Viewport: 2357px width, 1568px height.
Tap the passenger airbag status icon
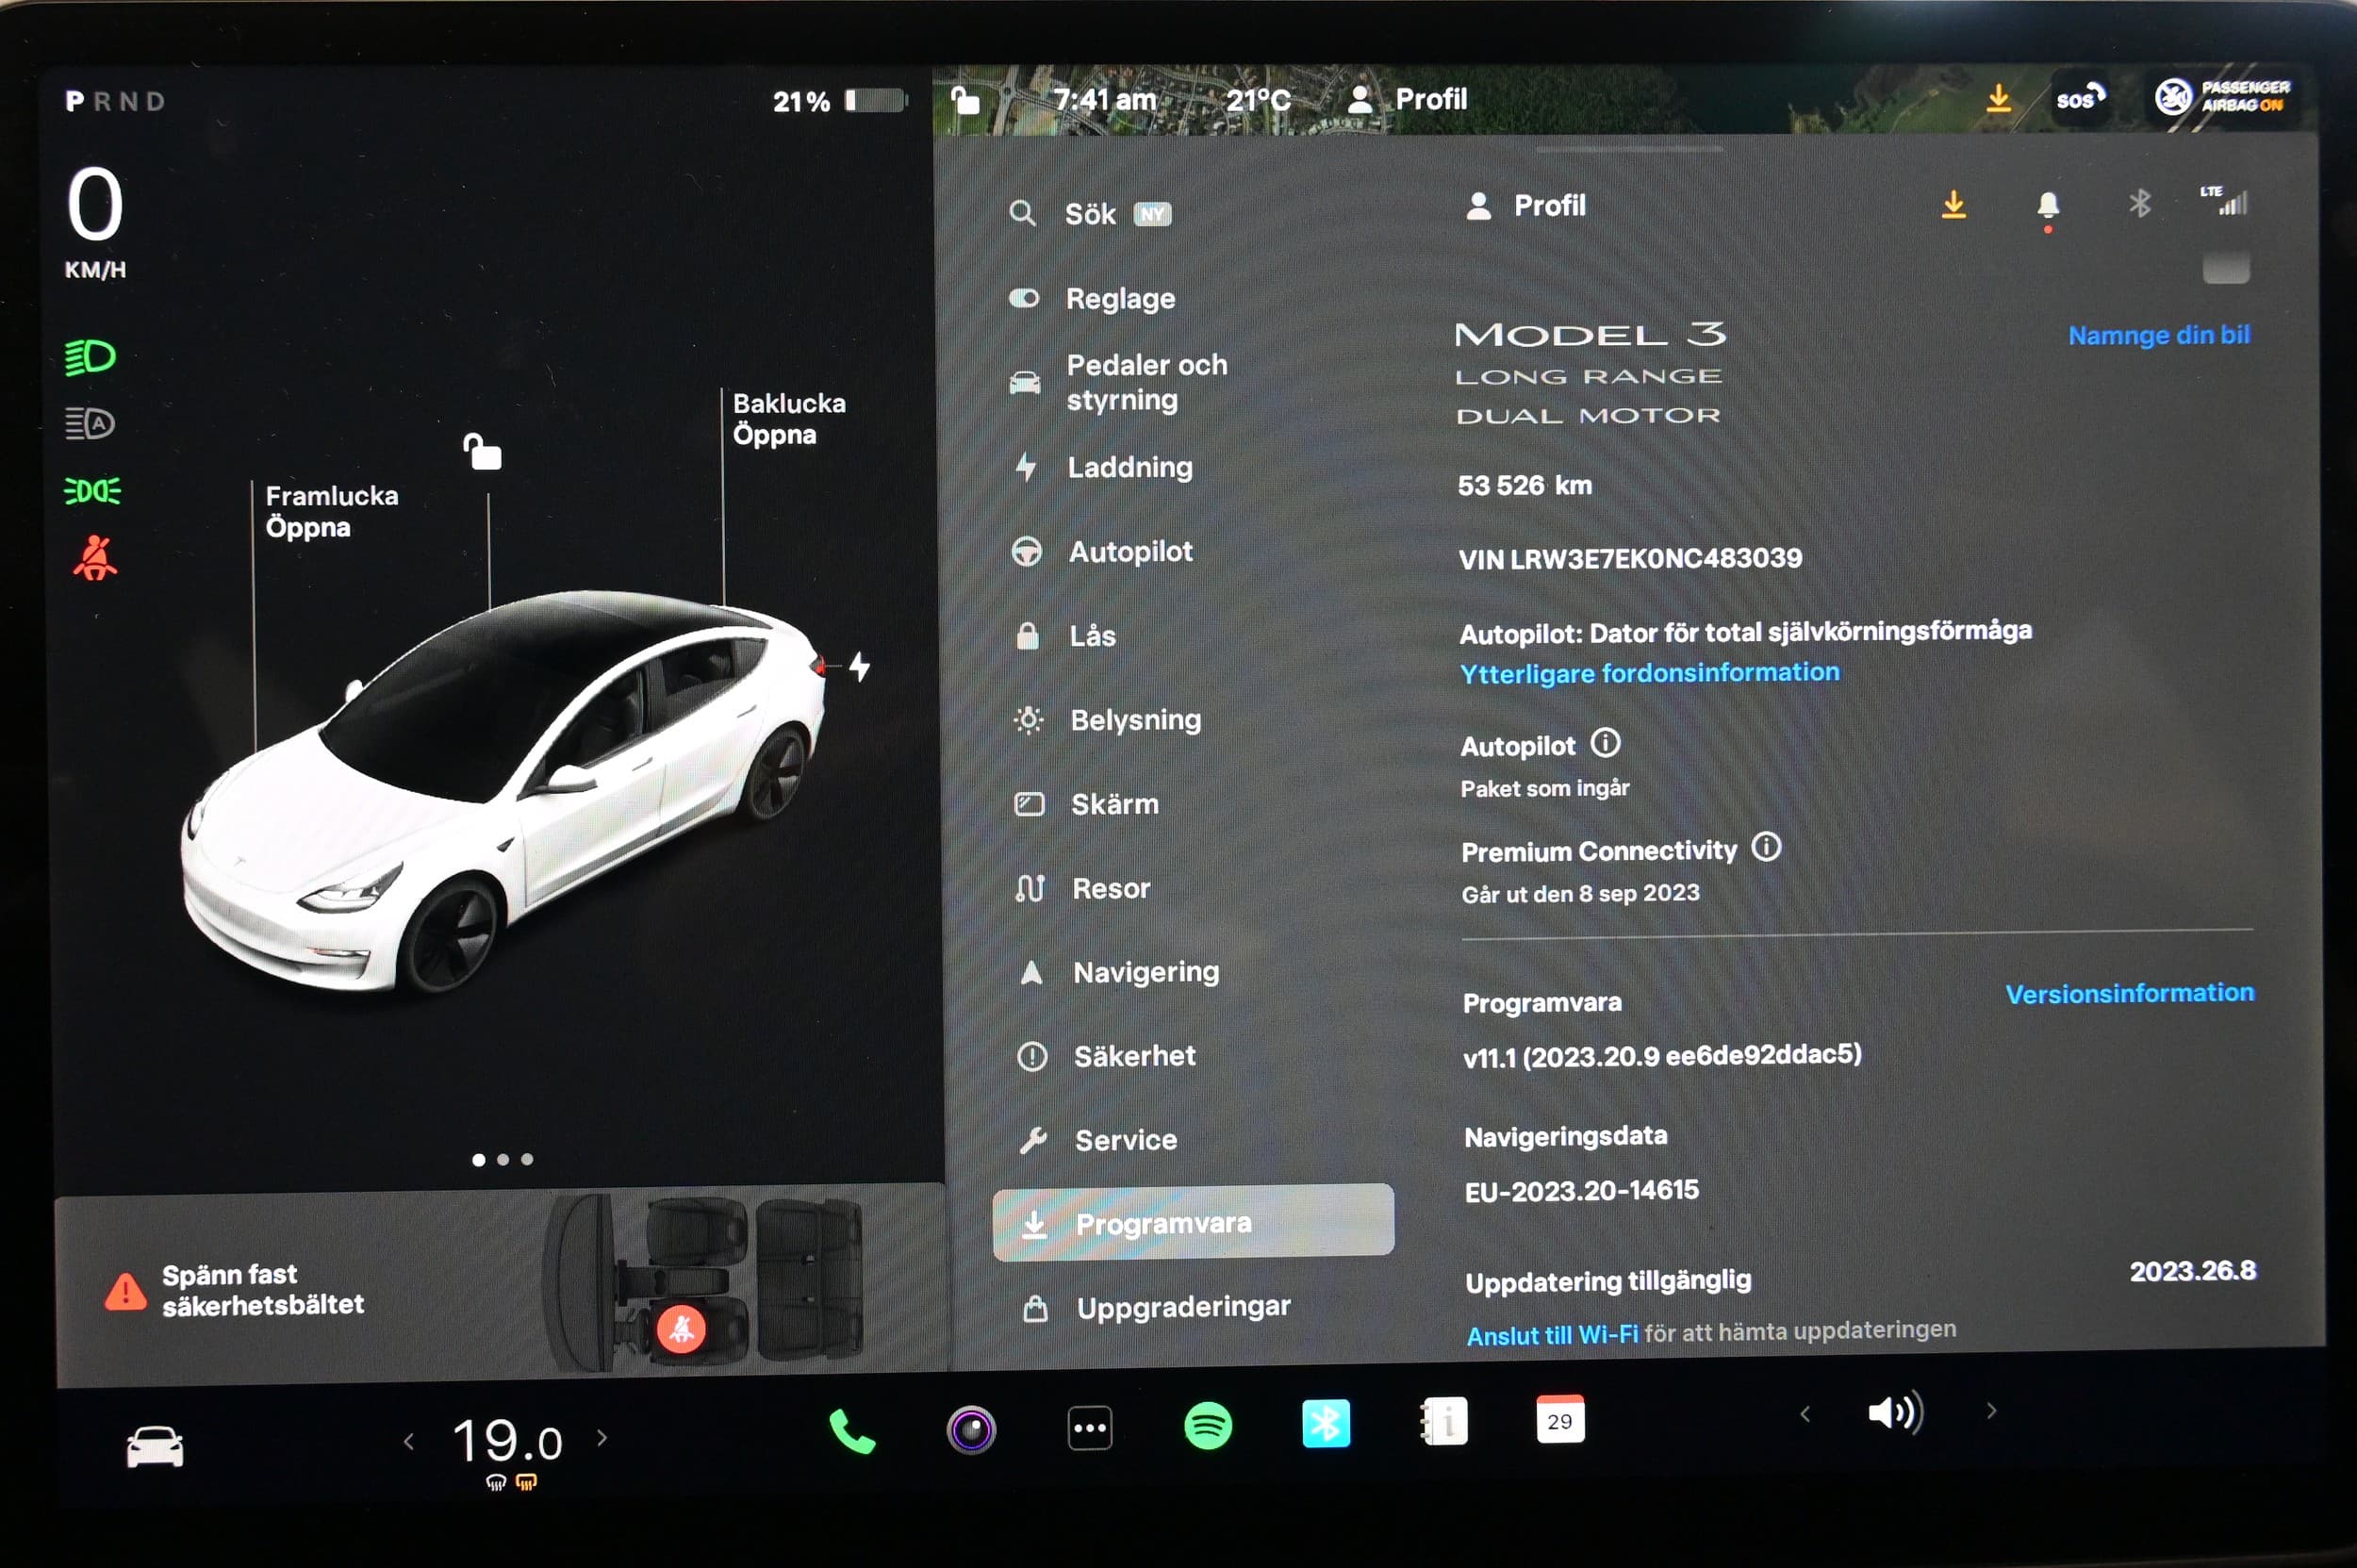[x=2221, y=97]
